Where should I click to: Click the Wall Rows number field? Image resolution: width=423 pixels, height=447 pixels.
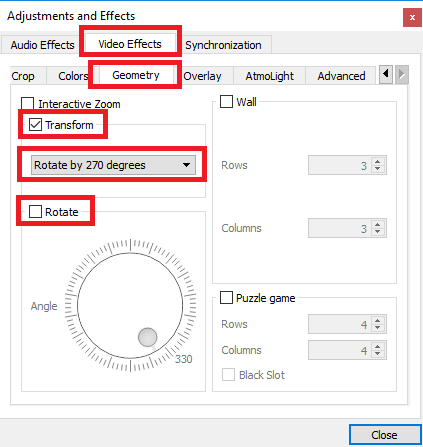(340, 165)
